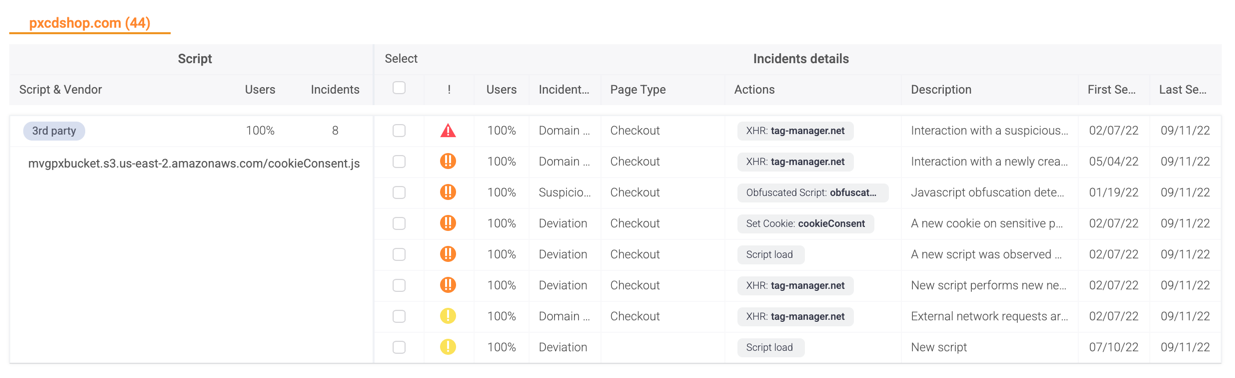Image resolution: width=1235 pixels, height=378 pixels.
Task: Click orange alert icon in cookieConsent row
Action: tap(448, 223)
